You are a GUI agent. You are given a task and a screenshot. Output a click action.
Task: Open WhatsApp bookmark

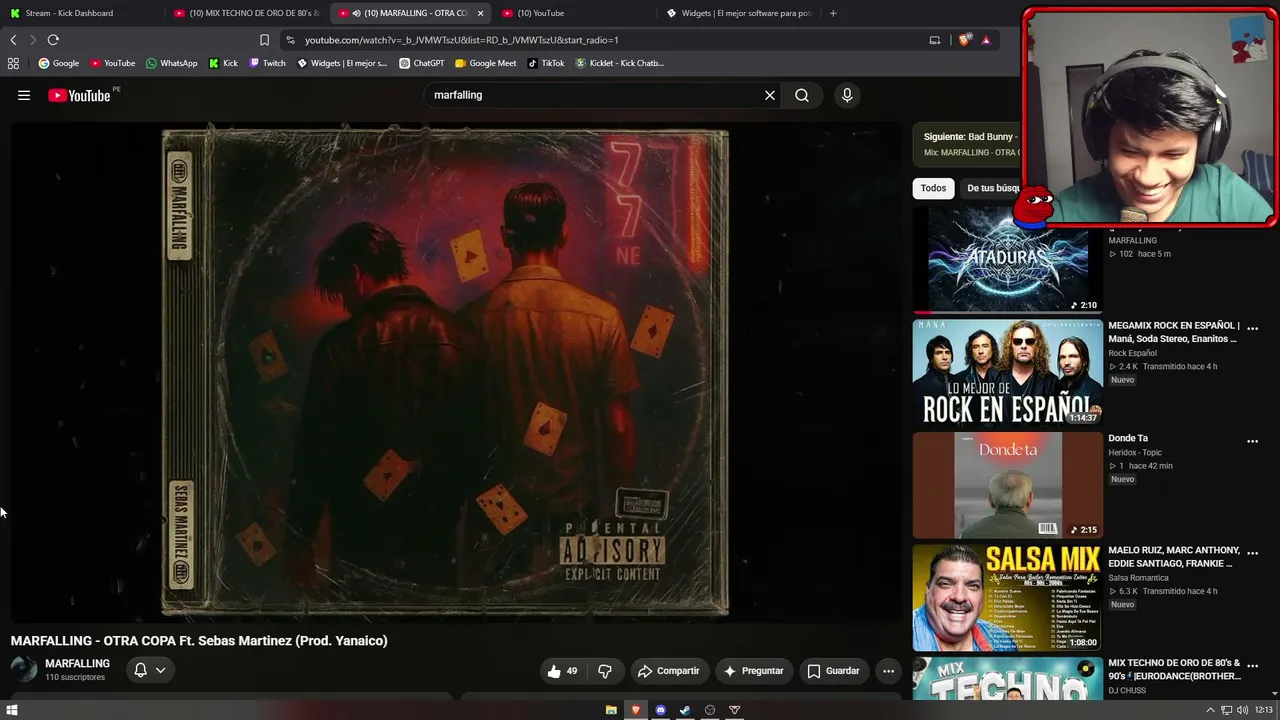point(172,63)
